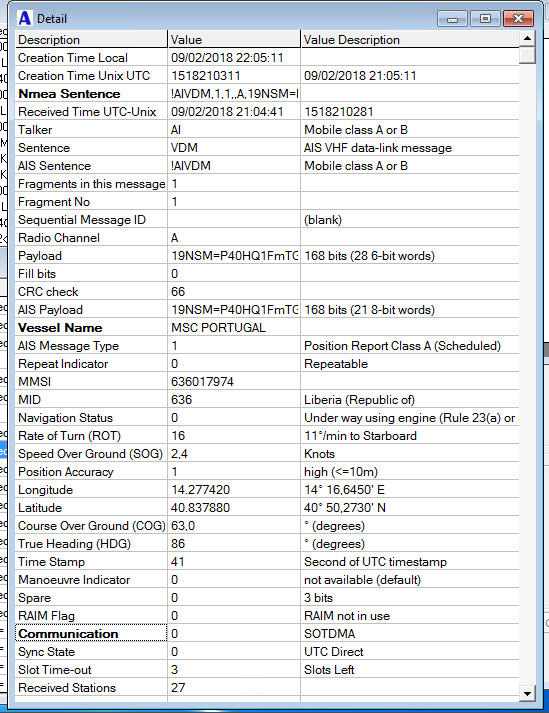Screen dimensions: 549x713
Task: Click the Sentence value VDM
Action: pyautogui.click(x=184, y=148)
